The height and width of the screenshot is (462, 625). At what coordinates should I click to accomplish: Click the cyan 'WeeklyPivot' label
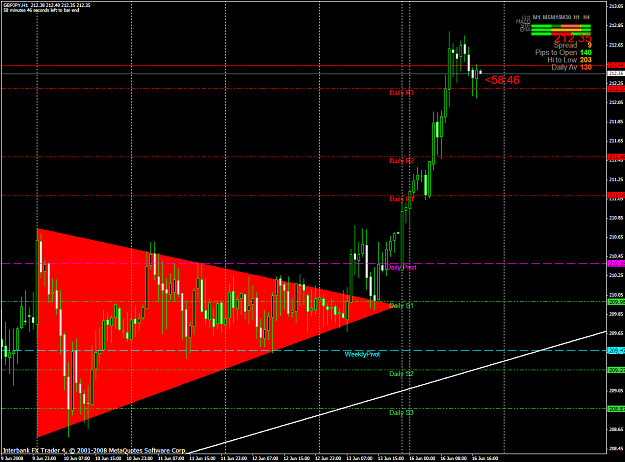click(362, 354)
